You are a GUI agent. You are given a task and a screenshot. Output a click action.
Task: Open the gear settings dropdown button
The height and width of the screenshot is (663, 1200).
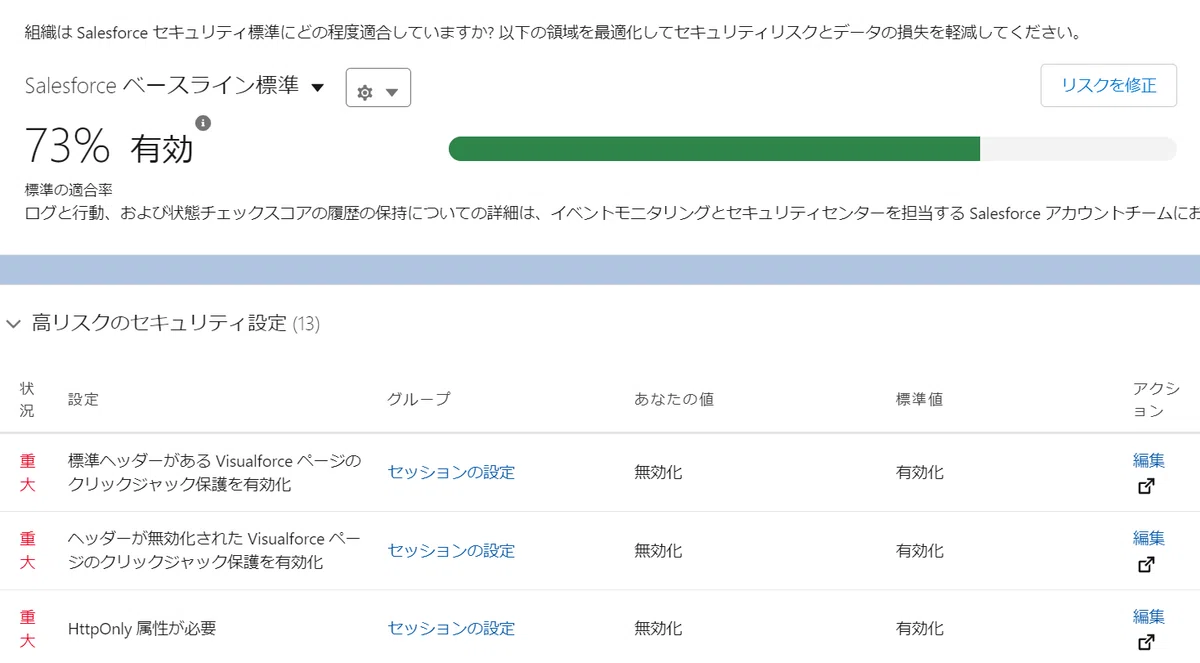click(378, 88)
